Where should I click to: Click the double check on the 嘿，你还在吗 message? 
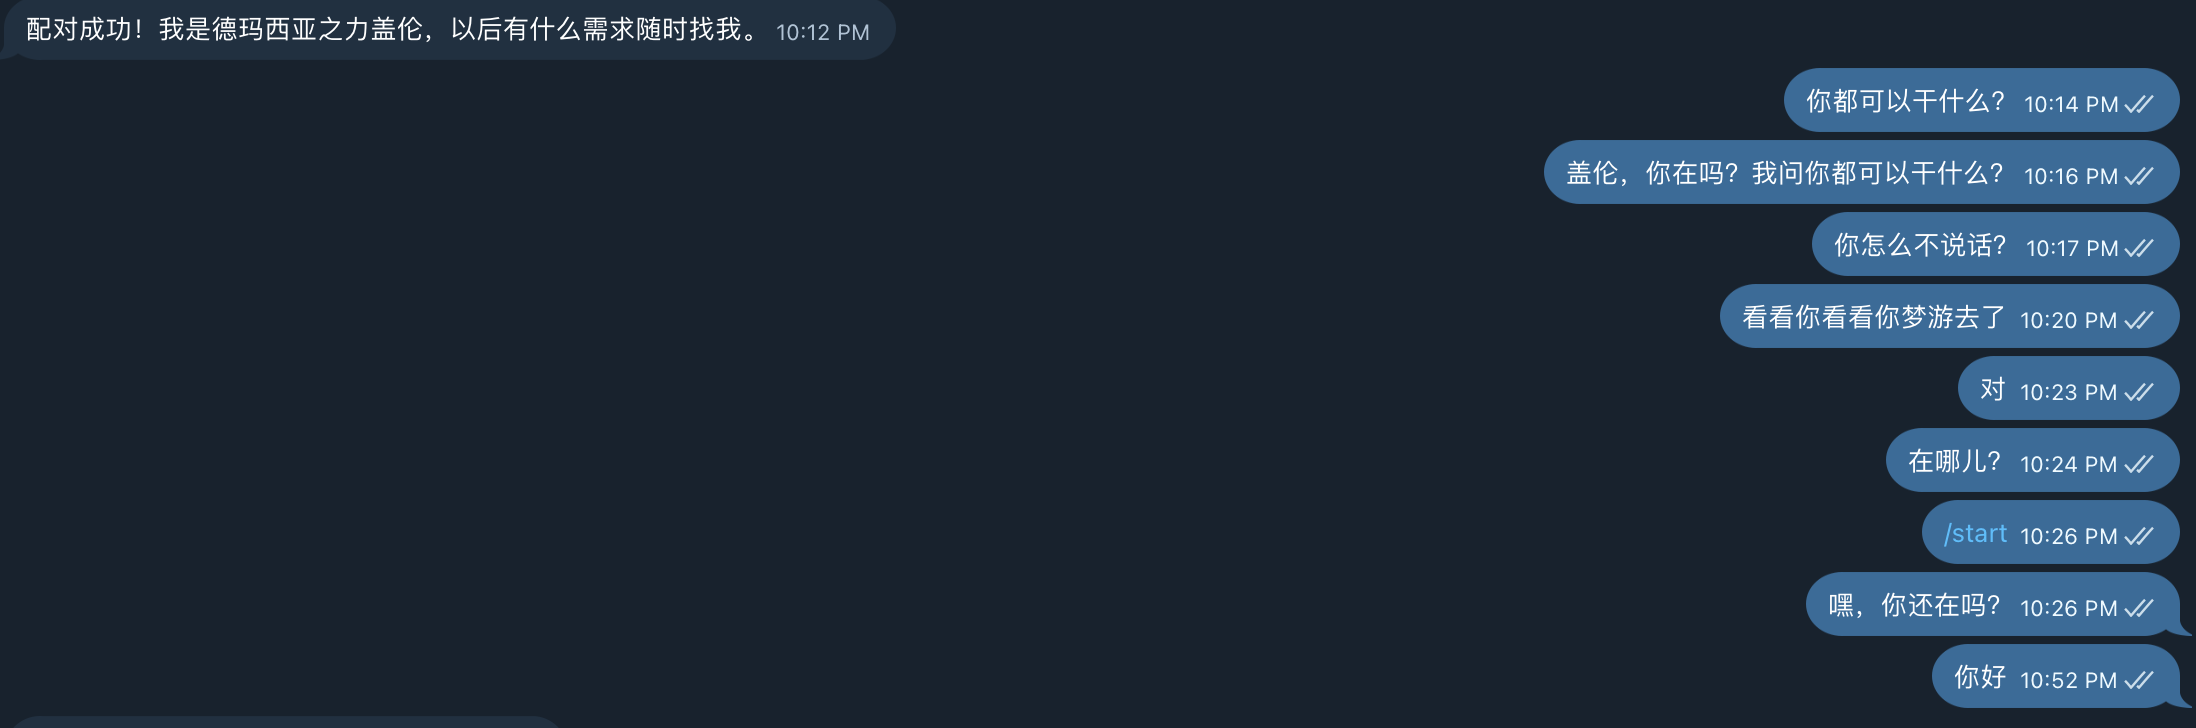[x=2139, y=608]
